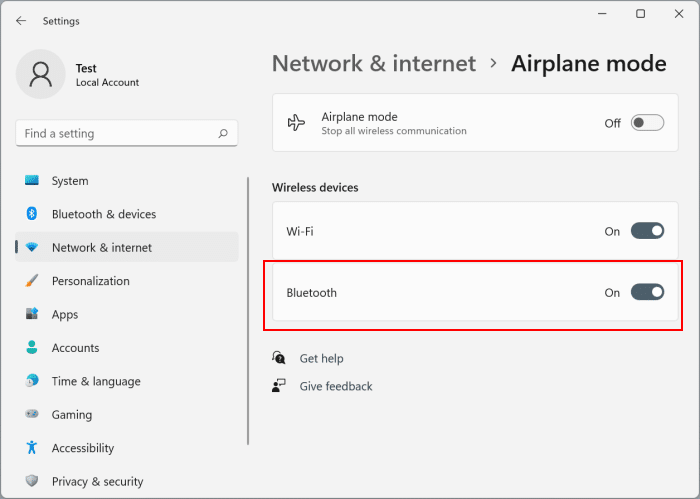
Task: Open the Apps settings page
Action: tap(127, 314)
